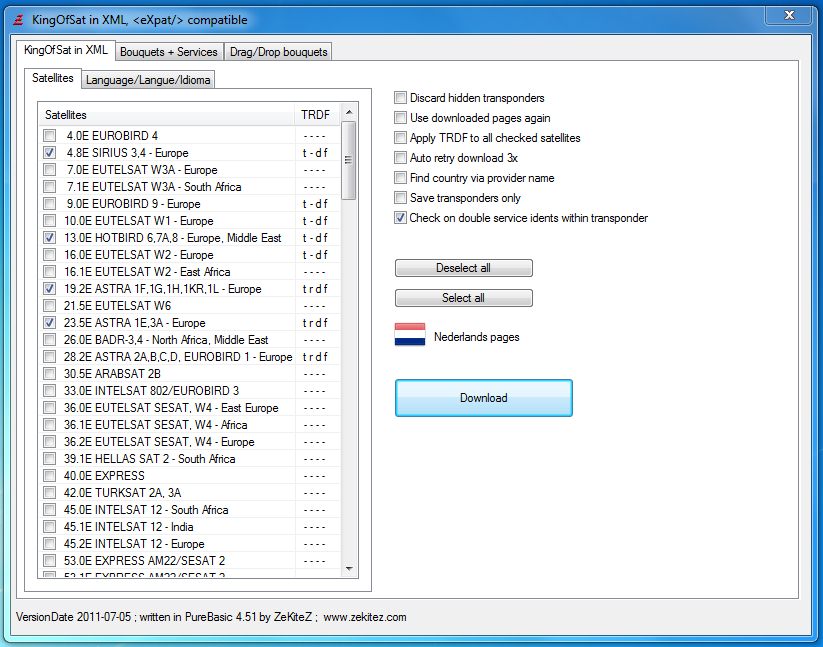
Task: Enable Apply TRDF to all checked satellites
Action: point(400,137)
